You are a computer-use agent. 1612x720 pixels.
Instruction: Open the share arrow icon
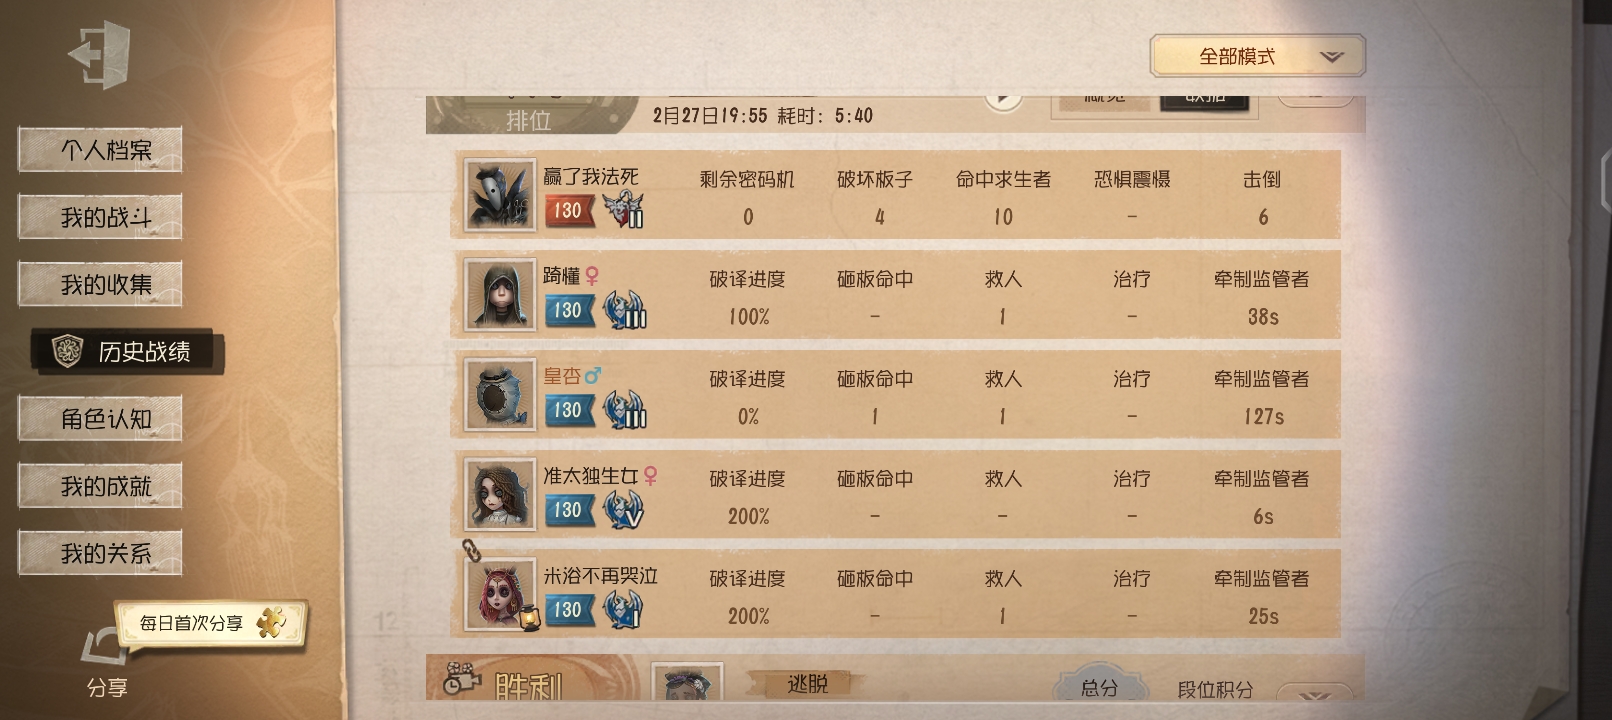pyautogui.click(x=105, y=647)
